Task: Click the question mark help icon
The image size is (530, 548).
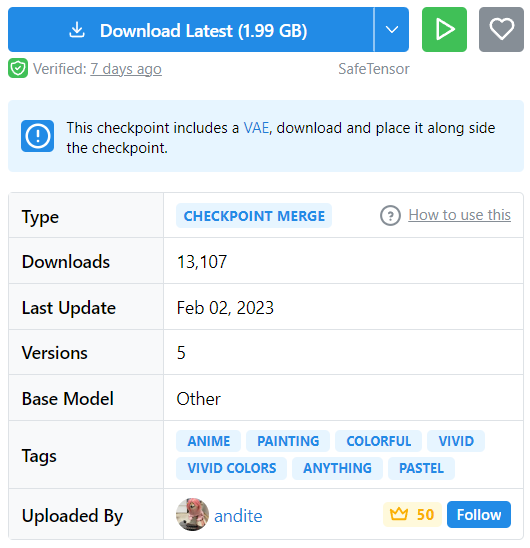Action: pyautogui.click(x=390, y=216)
